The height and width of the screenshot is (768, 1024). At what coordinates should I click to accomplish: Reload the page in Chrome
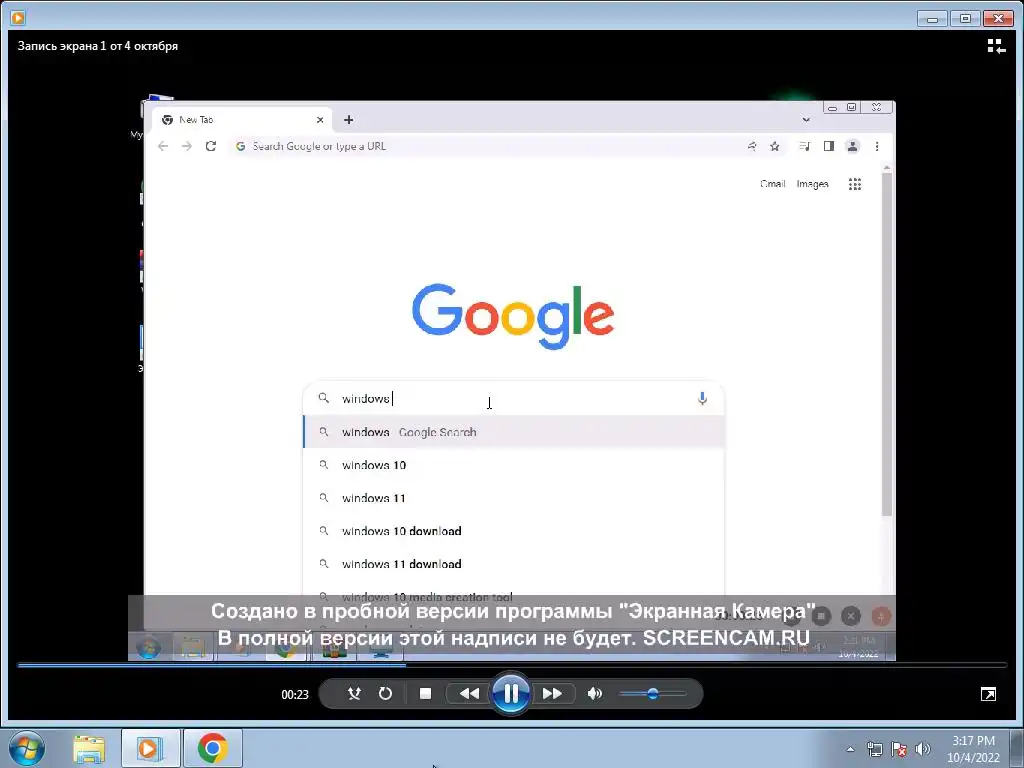click(210, 146)
